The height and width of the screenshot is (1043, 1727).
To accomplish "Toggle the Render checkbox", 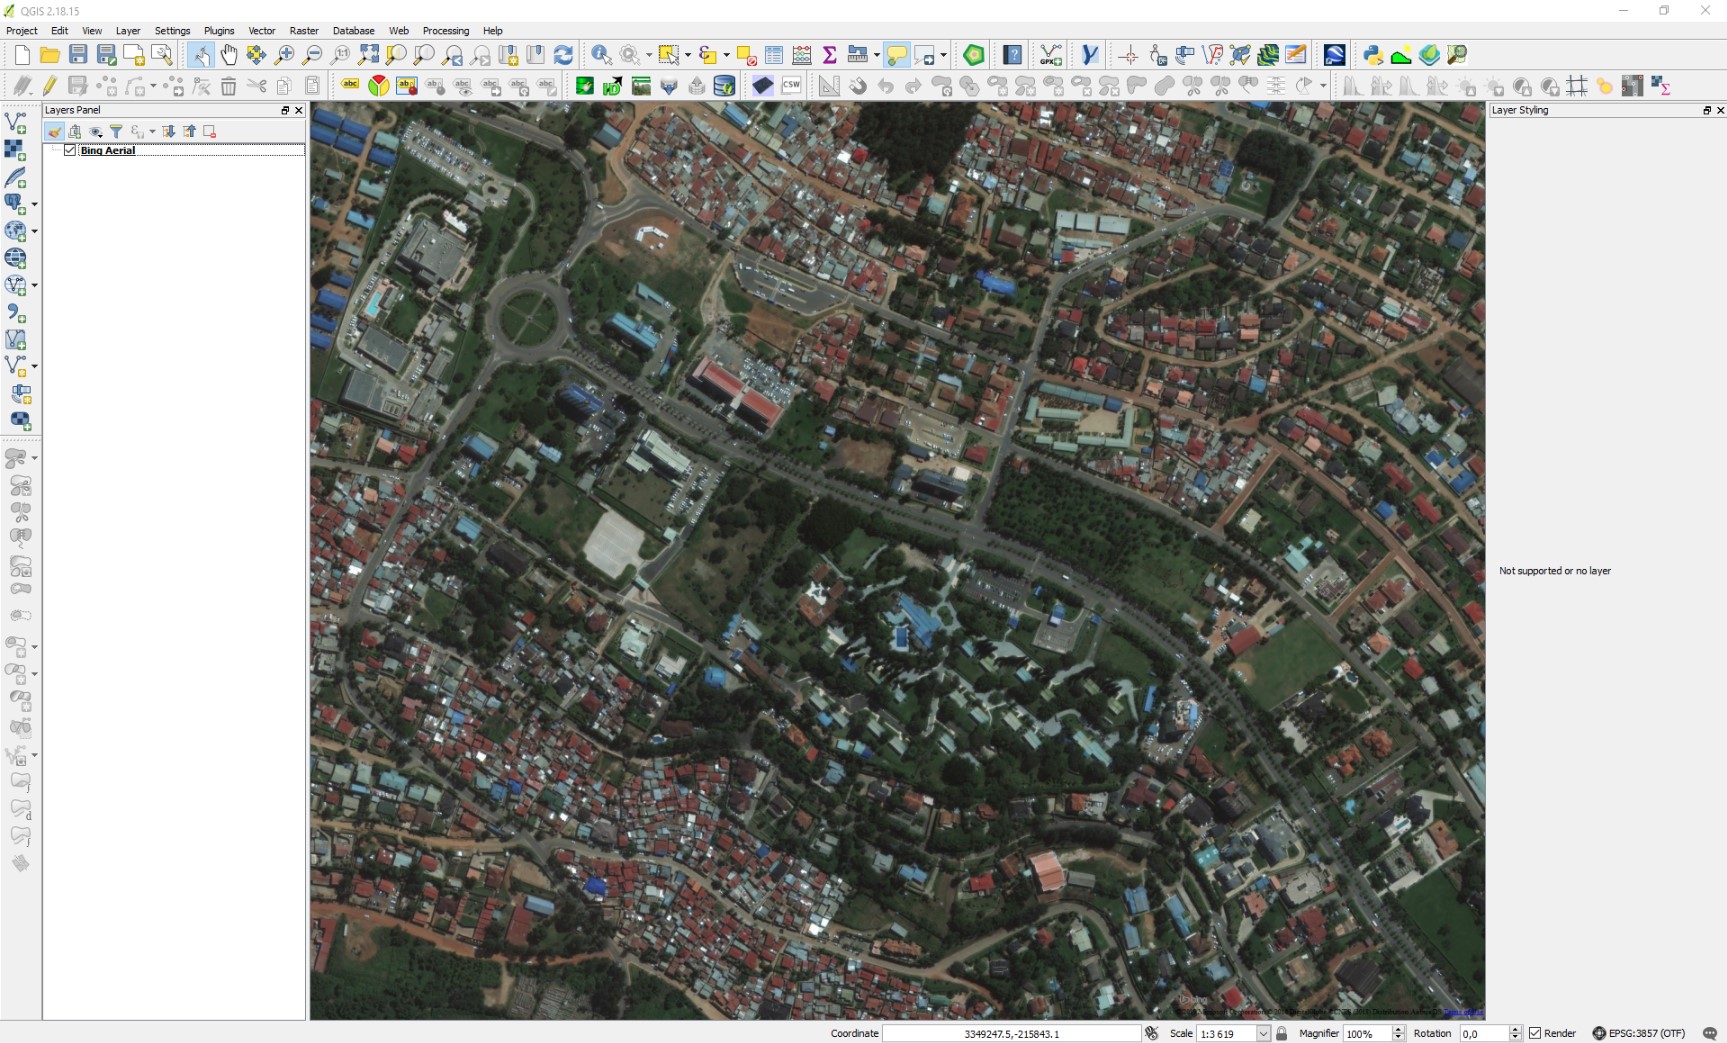I will pos(1535,1033).
